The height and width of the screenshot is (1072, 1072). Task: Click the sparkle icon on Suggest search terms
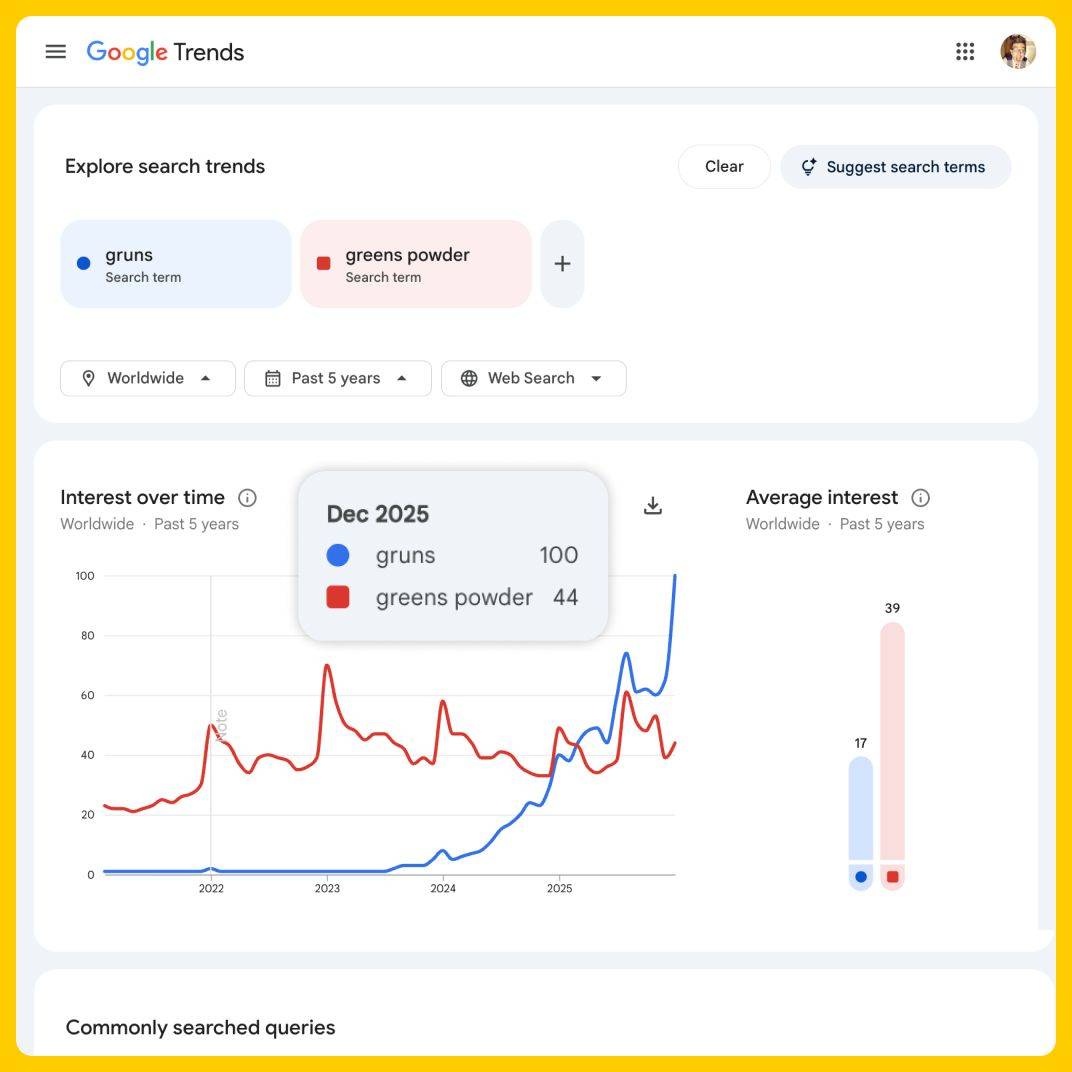point(810,167)
